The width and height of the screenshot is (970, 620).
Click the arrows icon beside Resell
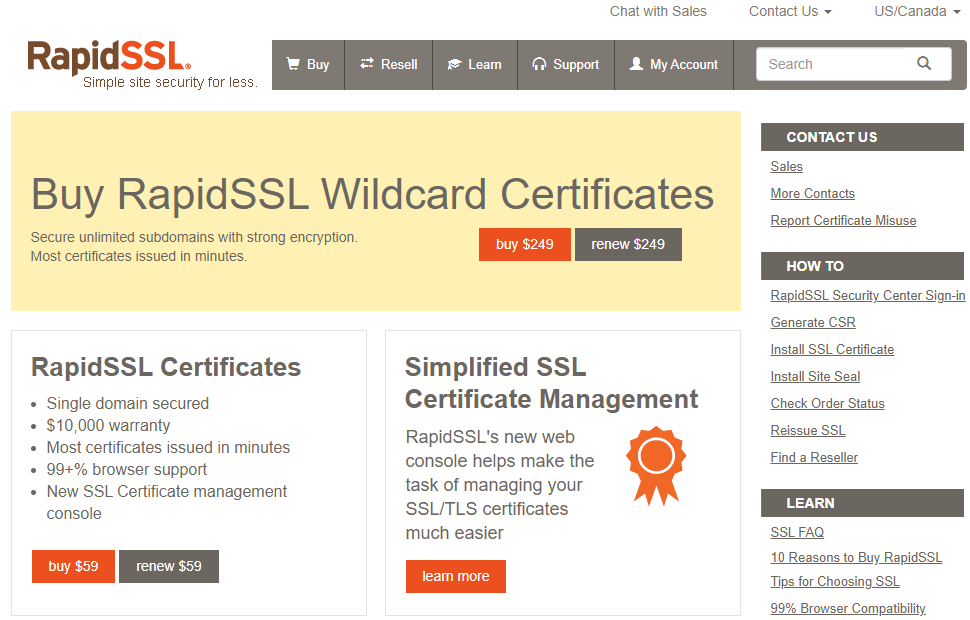[367, 64]
